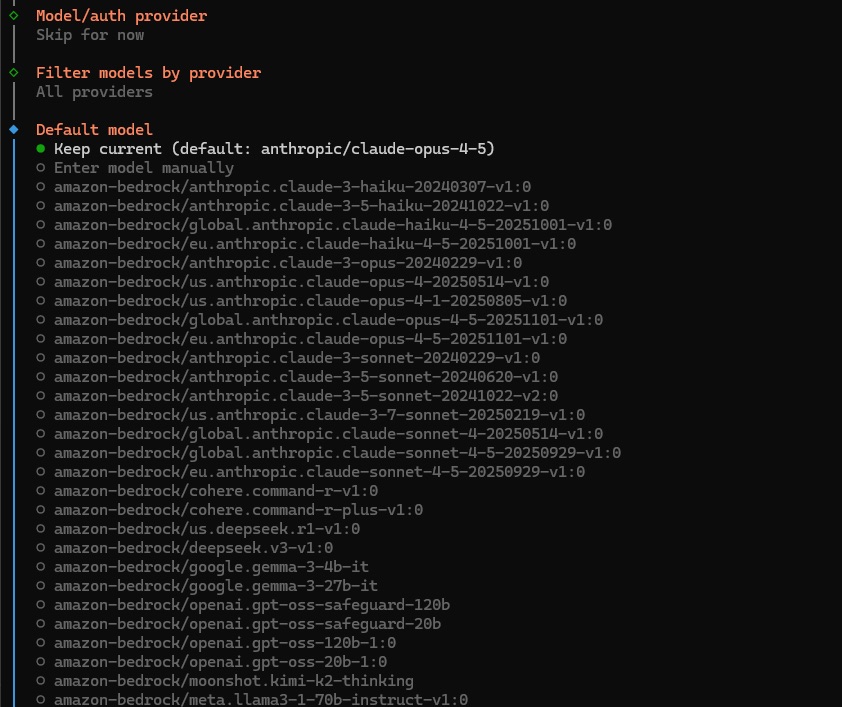Pick eu claude-sonnet-4-5-20250929 model
842x707 pixels.
point(324,472)
